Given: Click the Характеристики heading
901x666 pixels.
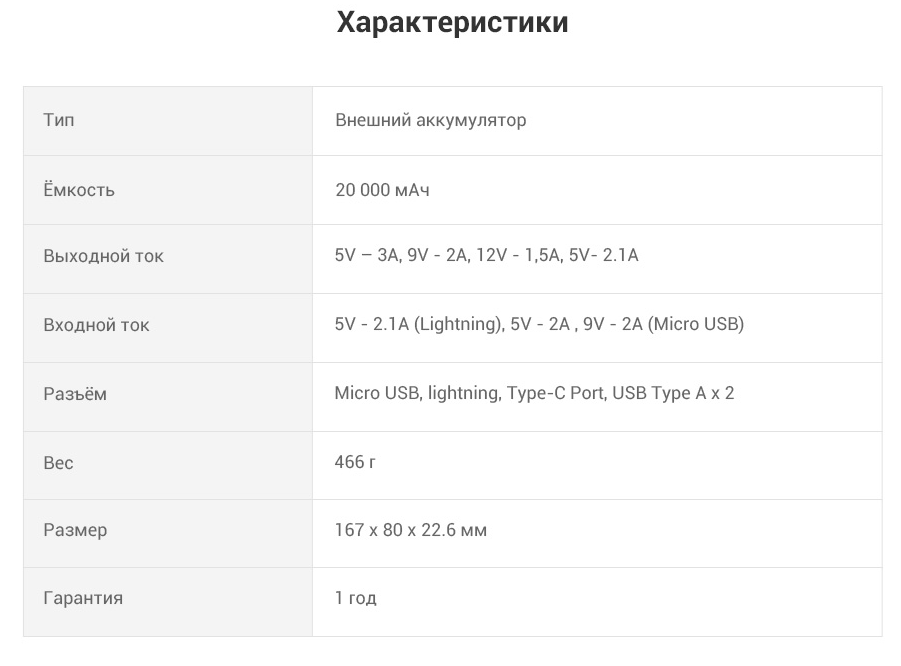Looking at the screenshot, I should 452,23.
